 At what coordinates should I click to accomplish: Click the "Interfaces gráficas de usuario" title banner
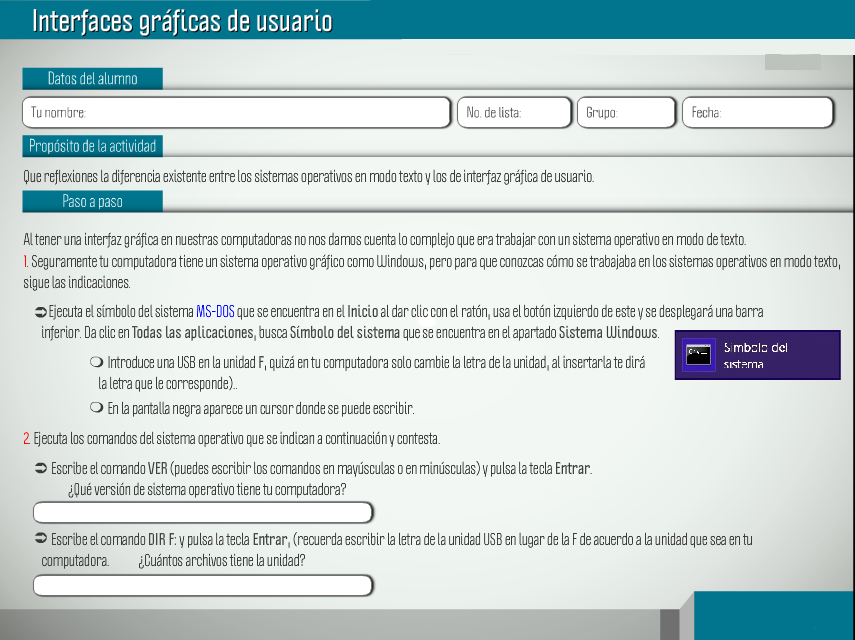(183, 21)
